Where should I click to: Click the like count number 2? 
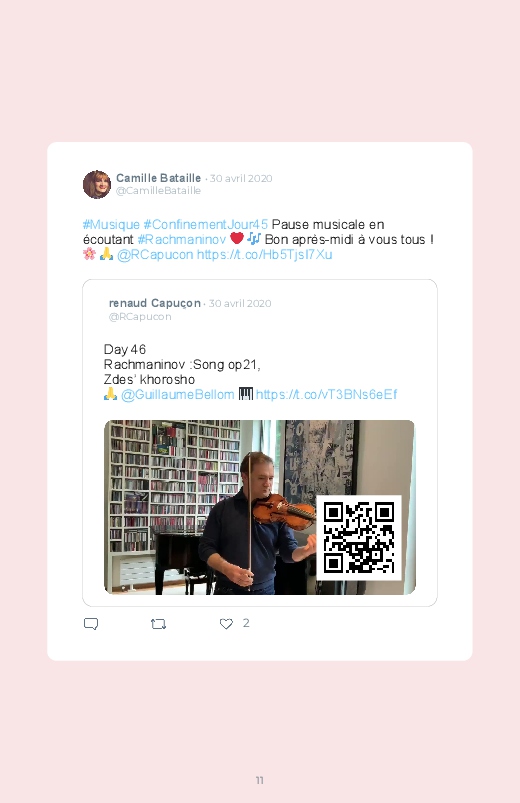[x=246, y=623]
